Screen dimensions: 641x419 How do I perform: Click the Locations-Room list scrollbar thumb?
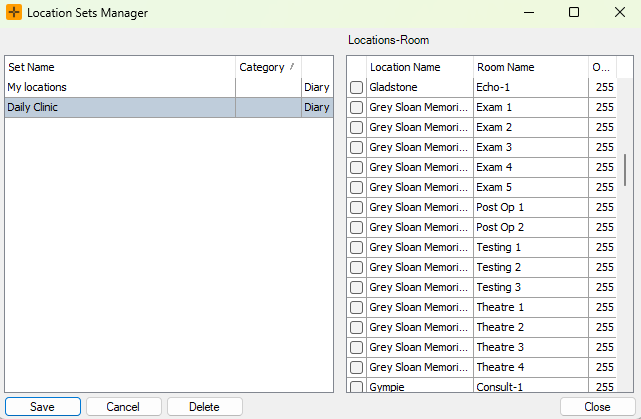(625, 170)
